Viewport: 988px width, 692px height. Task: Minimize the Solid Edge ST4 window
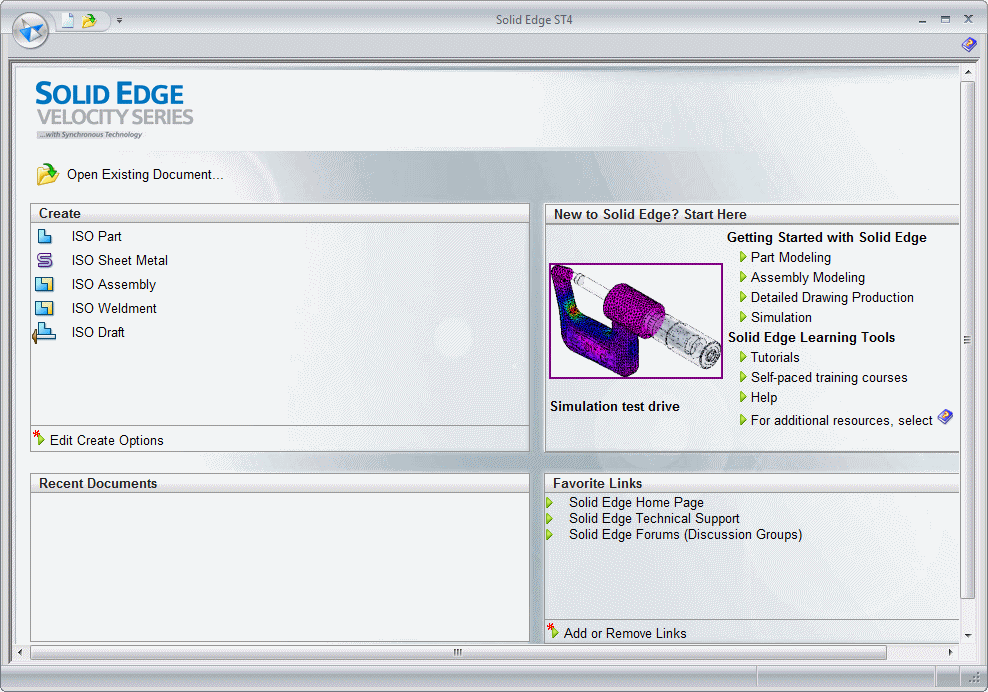[922, 20]
